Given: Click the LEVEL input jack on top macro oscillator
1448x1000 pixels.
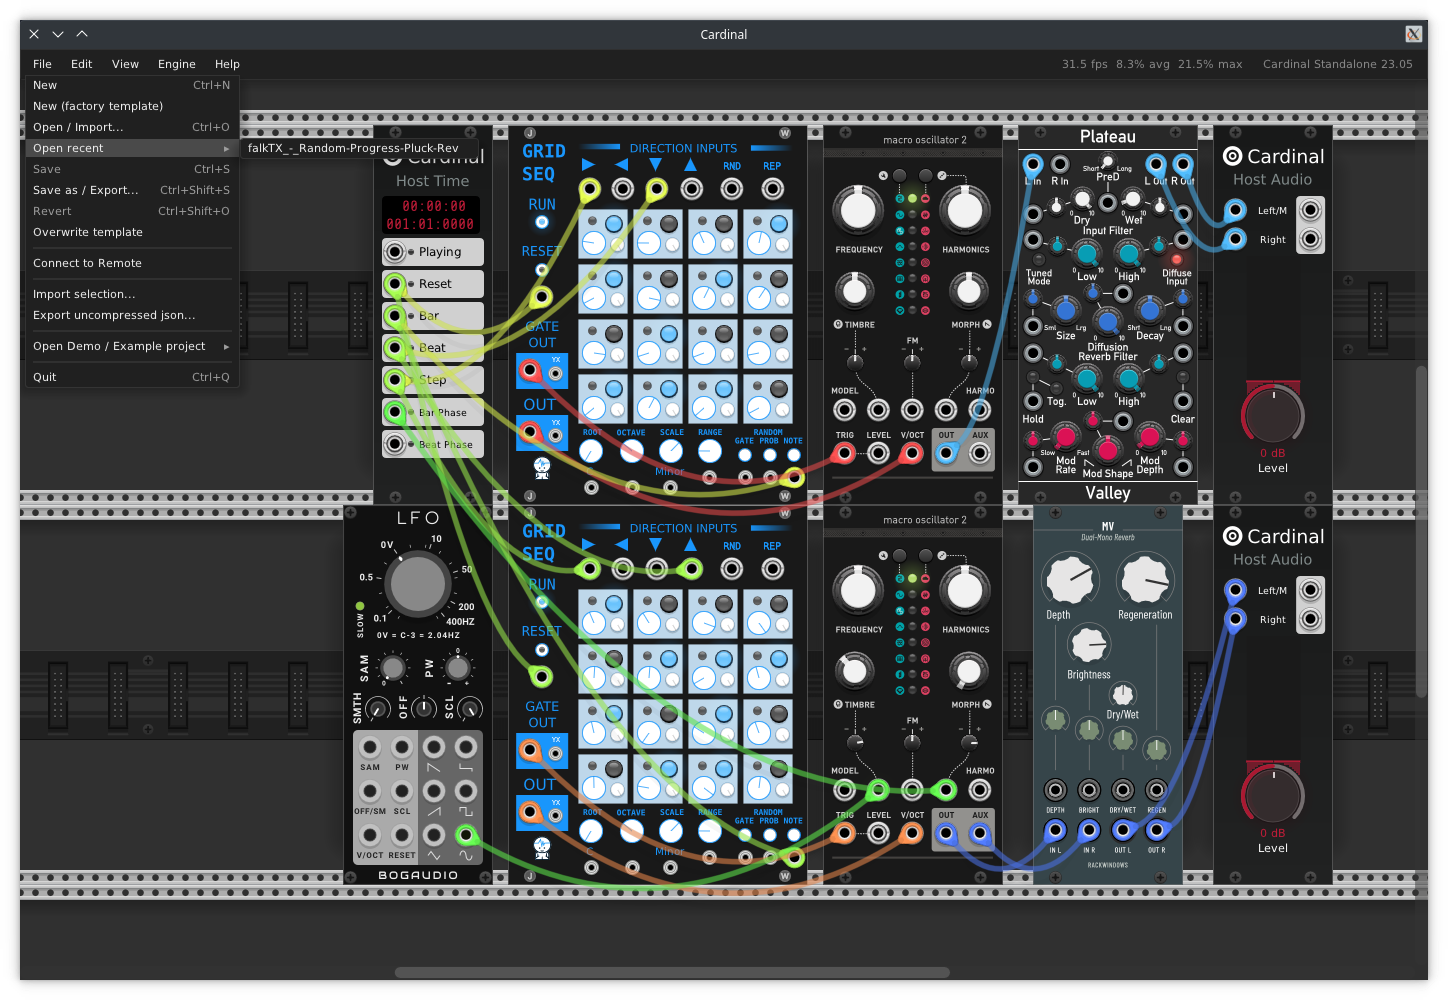Looking at the screenshot, I should click(878, 453).
